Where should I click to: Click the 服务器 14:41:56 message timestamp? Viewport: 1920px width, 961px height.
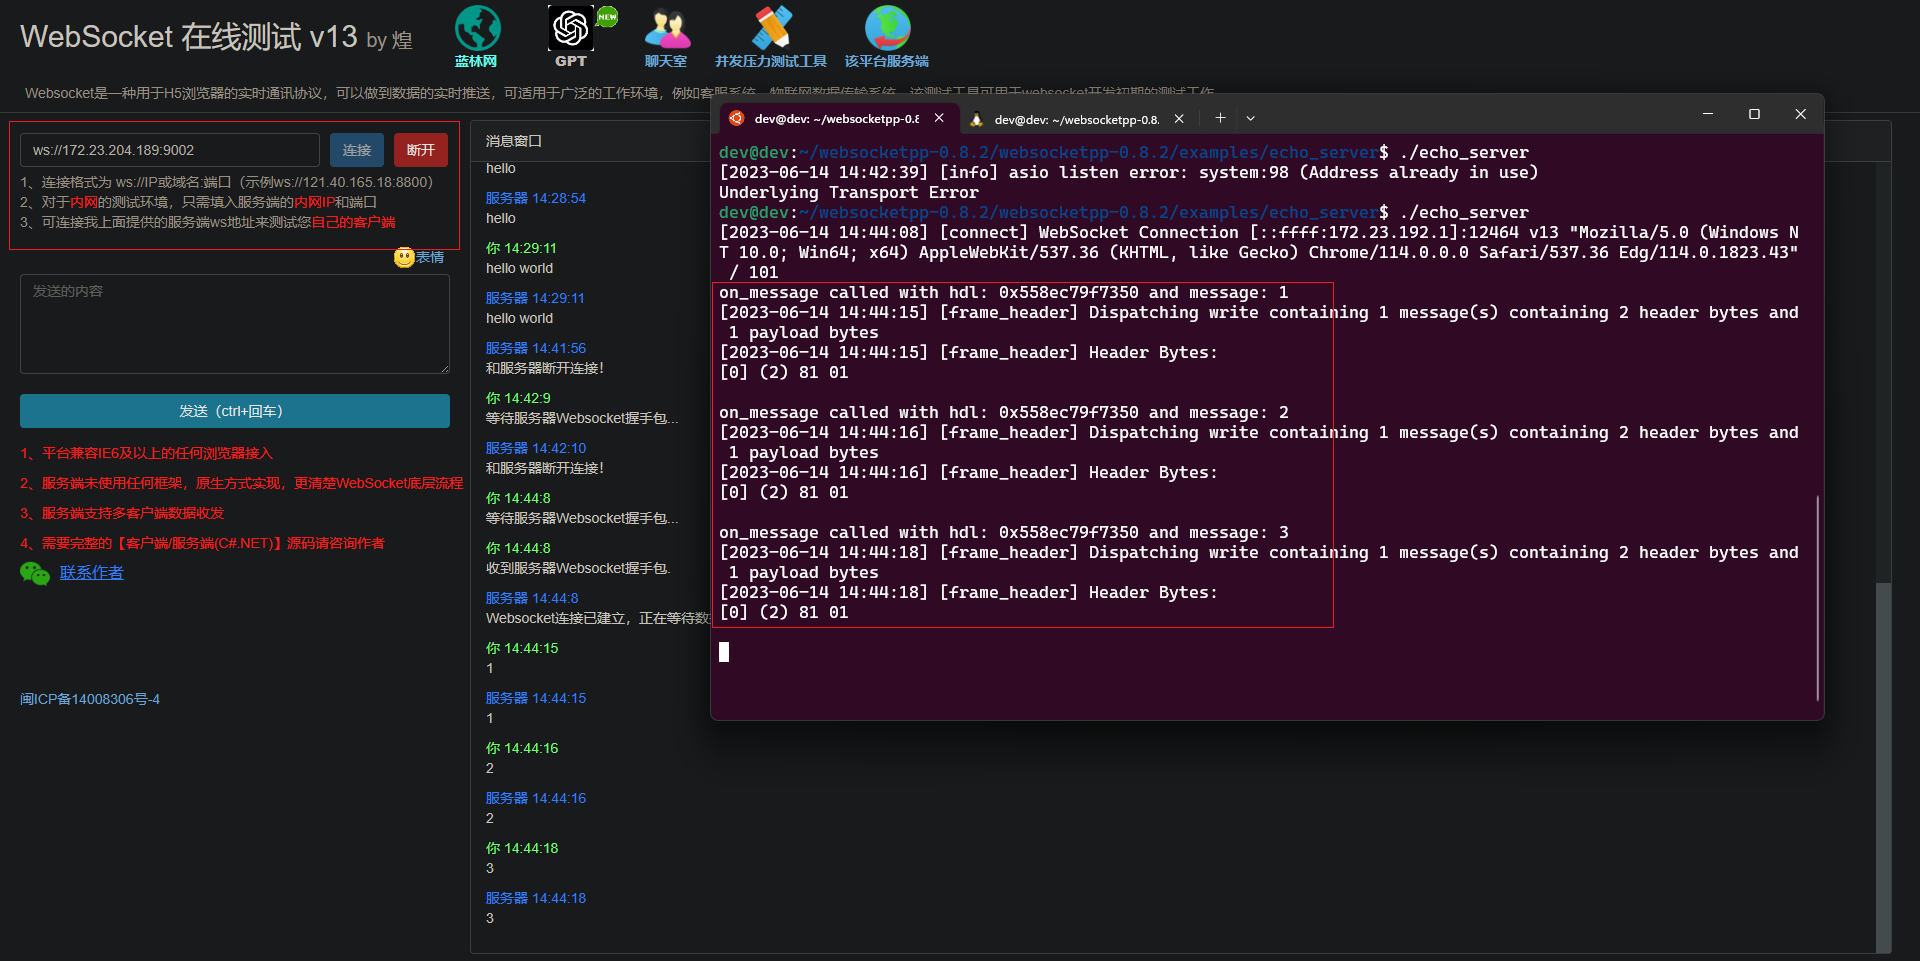(536, 348)
